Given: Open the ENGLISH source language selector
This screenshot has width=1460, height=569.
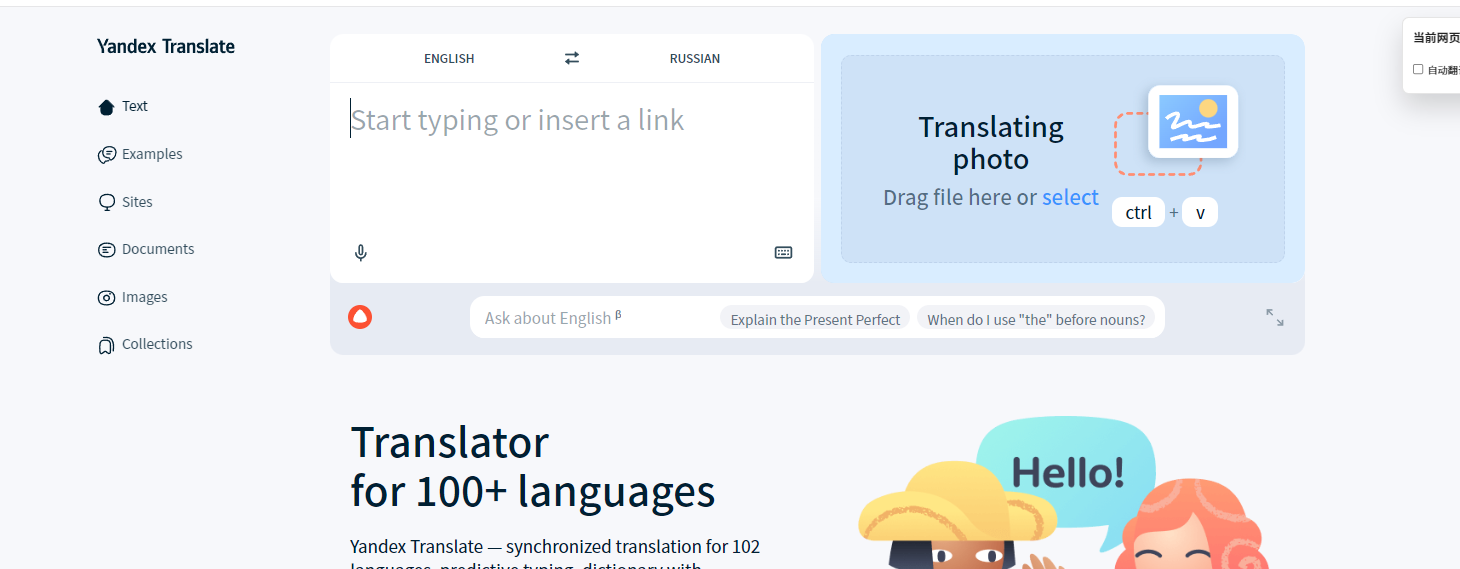Looking at the screenshot, I should click(449, 58).
